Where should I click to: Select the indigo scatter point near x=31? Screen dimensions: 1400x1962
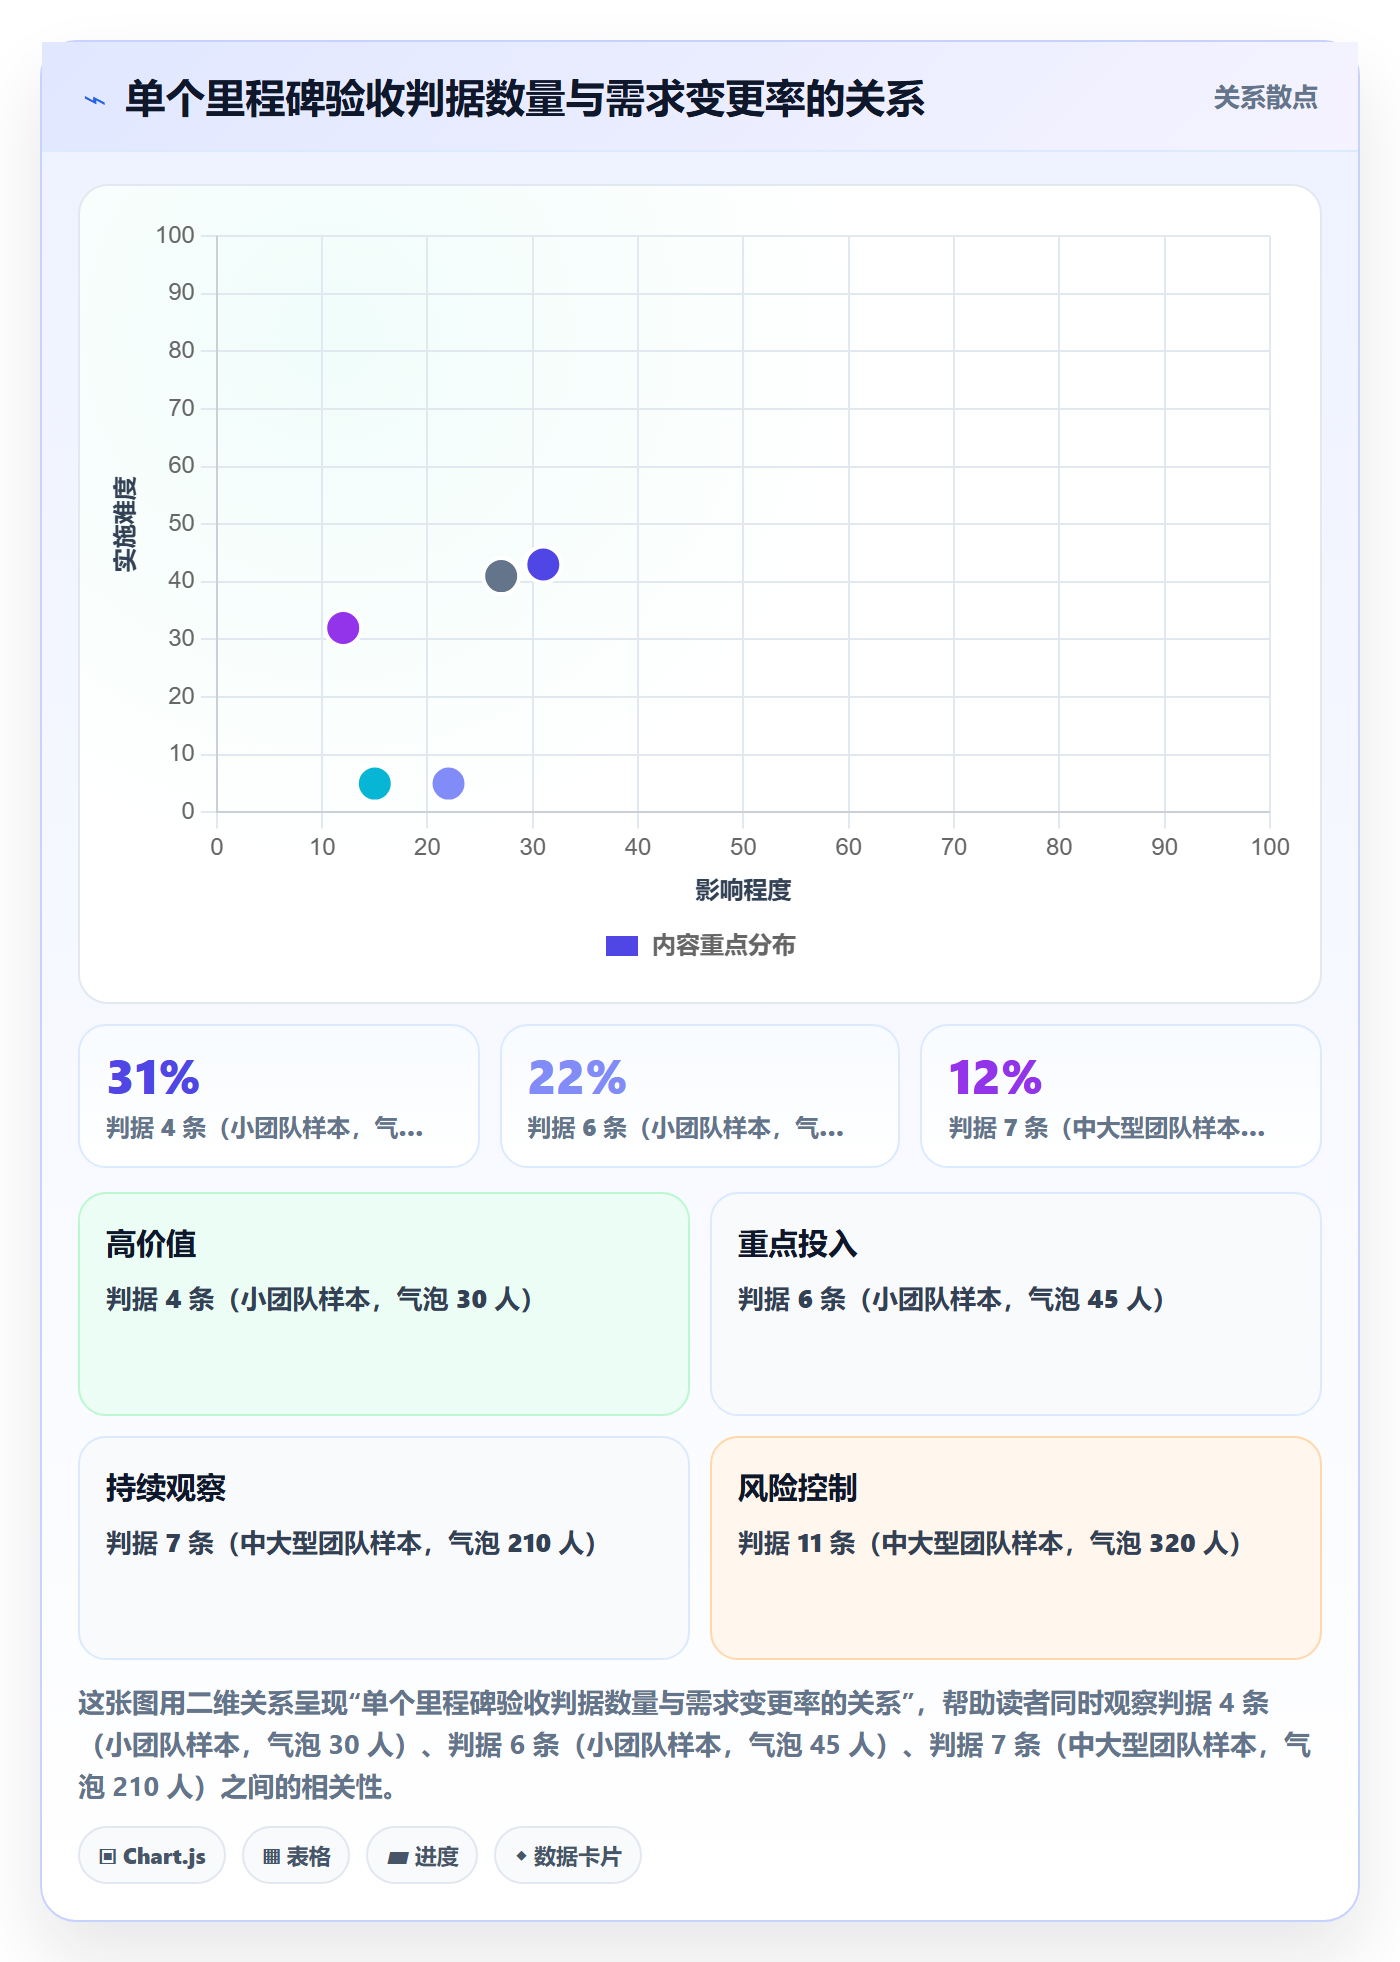tap(543, 564)
